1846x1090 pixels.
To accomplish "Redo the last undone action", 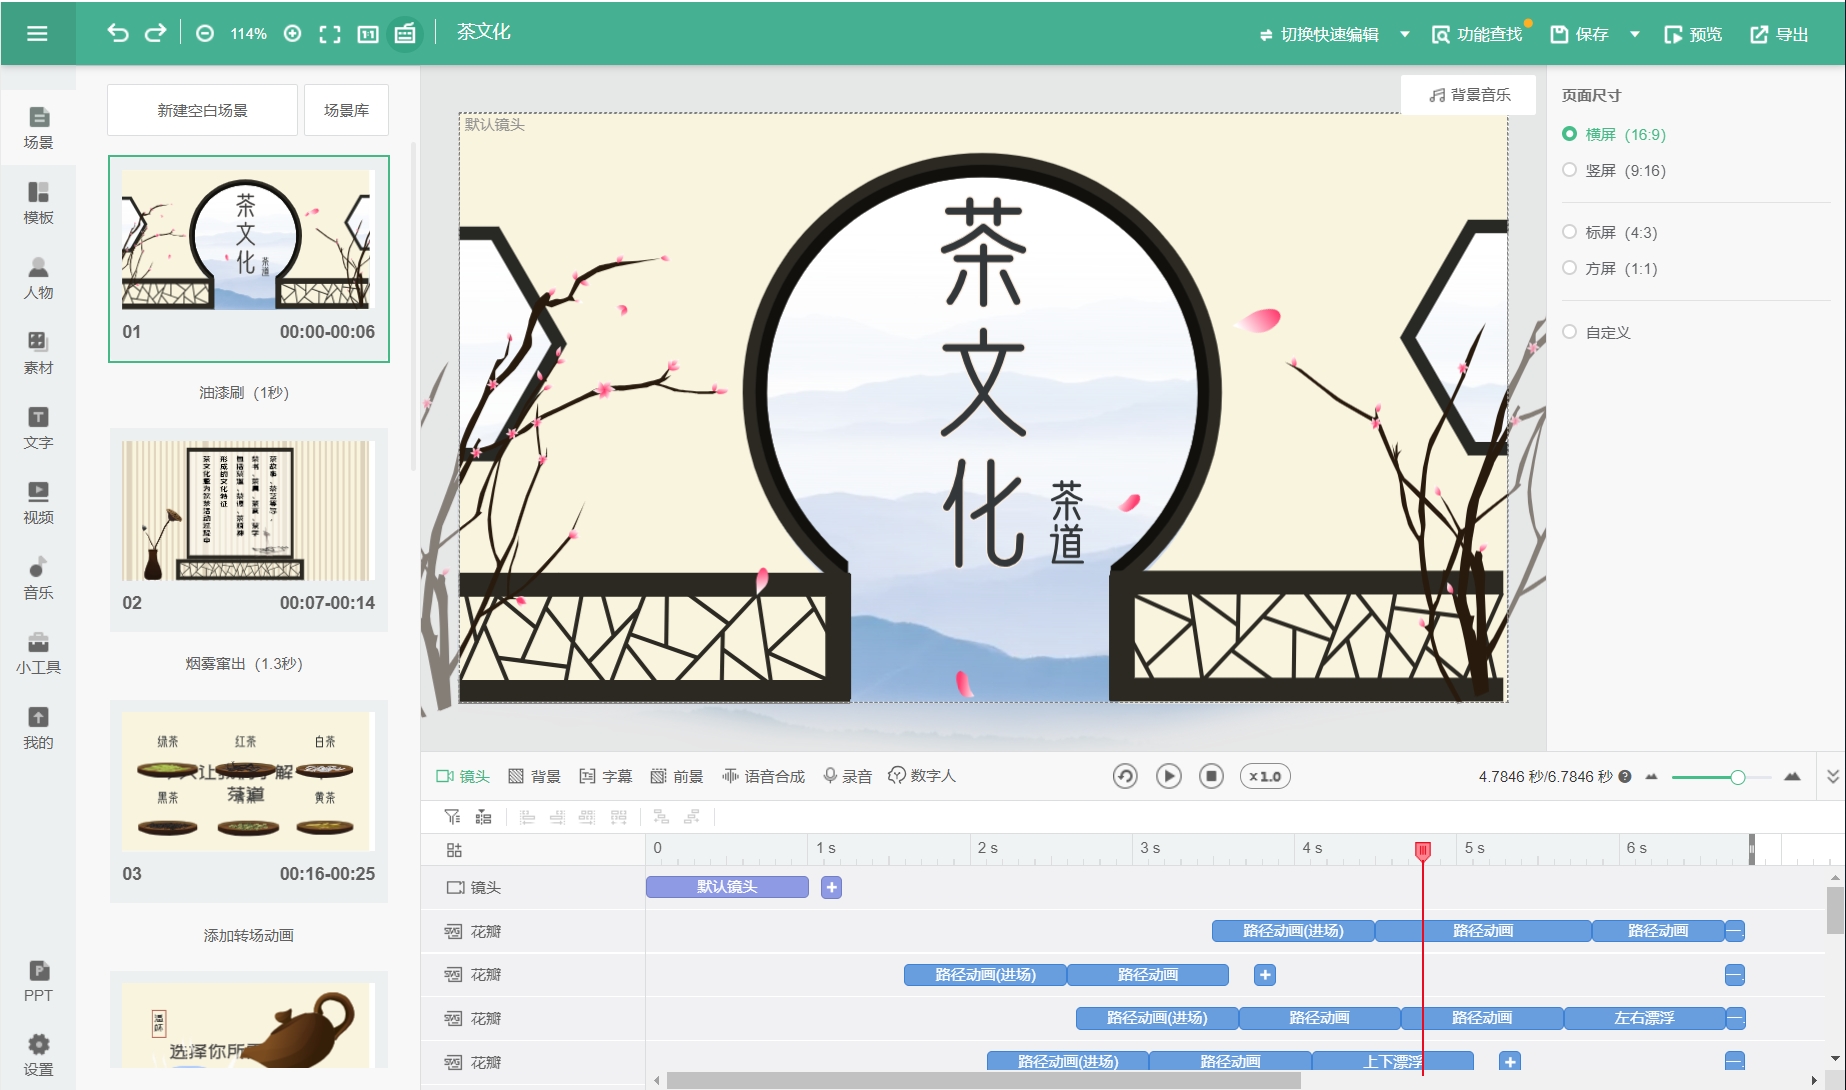I will (x=155, y=33).
